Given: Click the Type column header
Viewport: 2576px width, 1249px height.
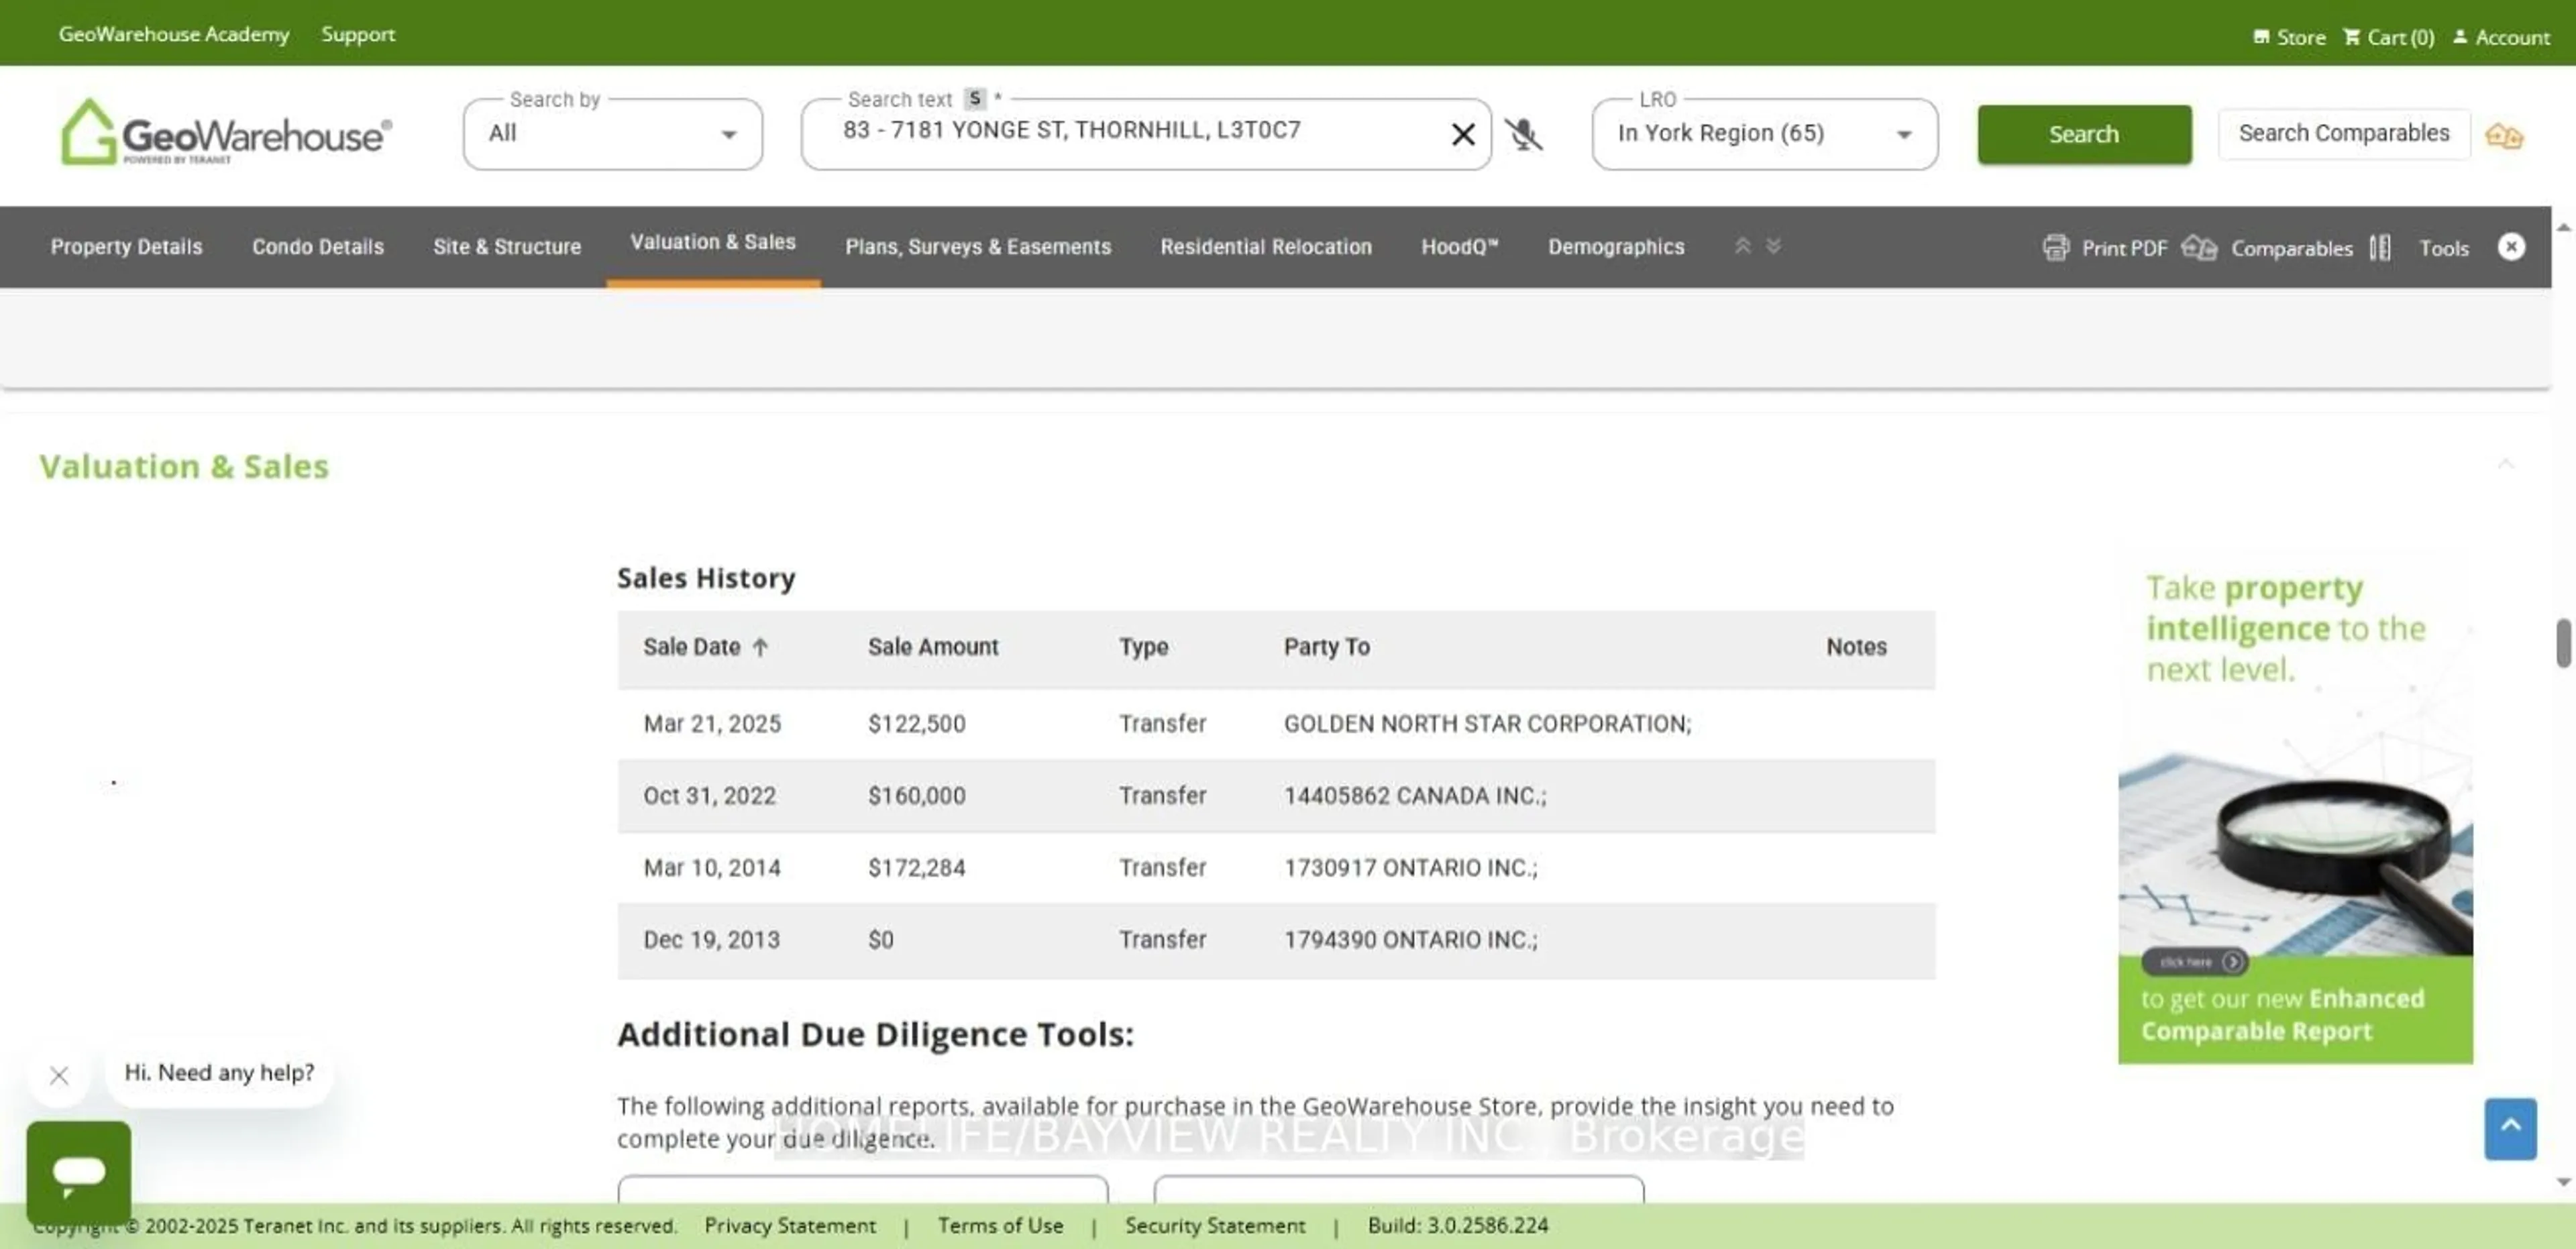Looking at the screenshot, I should click(1143, 647).
